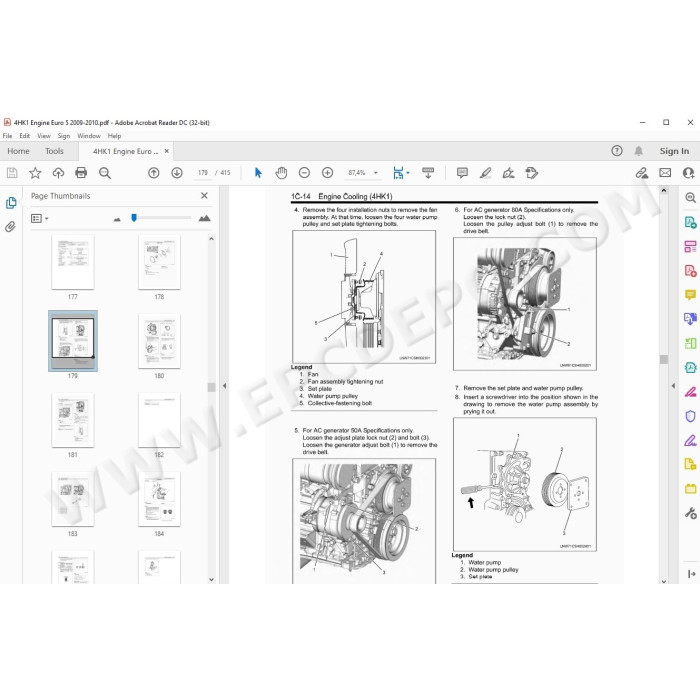The image size is (700, 700).
Task: Open the Window menu
Action: (89, 136)
